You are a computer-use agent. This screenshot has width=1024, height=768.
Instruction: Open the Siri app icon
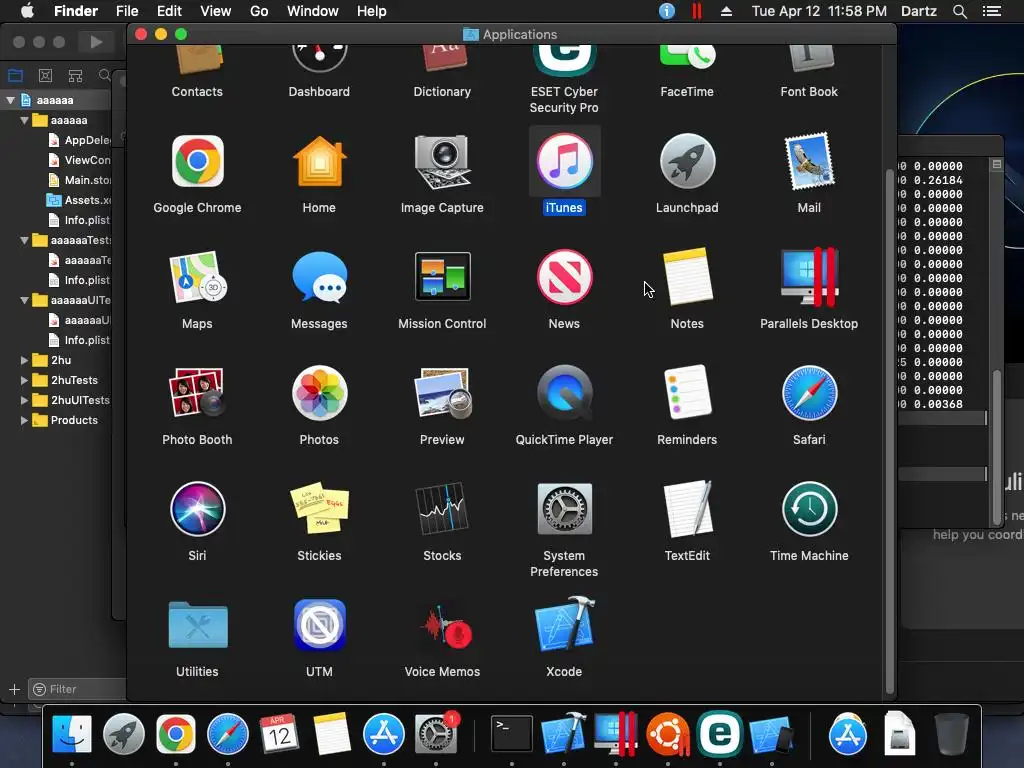pyautogui.click(x=197, y=509)
